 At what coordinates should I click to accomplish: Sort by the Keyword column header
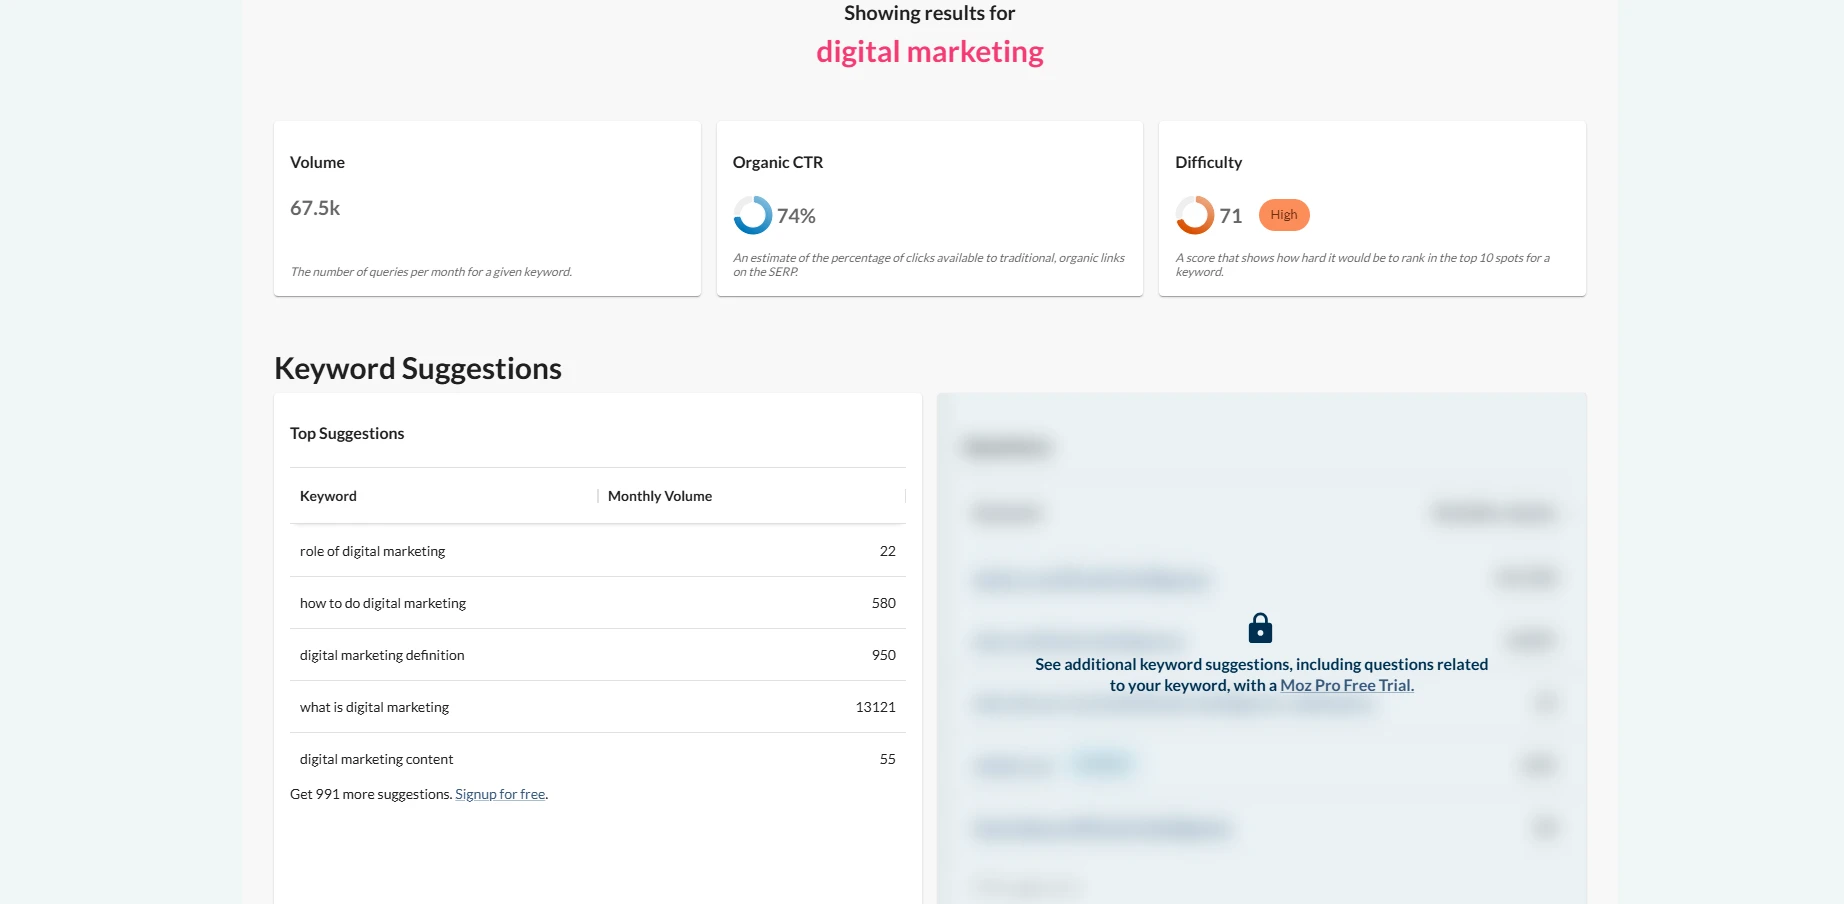pyautogui.click(x=328, y=496)
